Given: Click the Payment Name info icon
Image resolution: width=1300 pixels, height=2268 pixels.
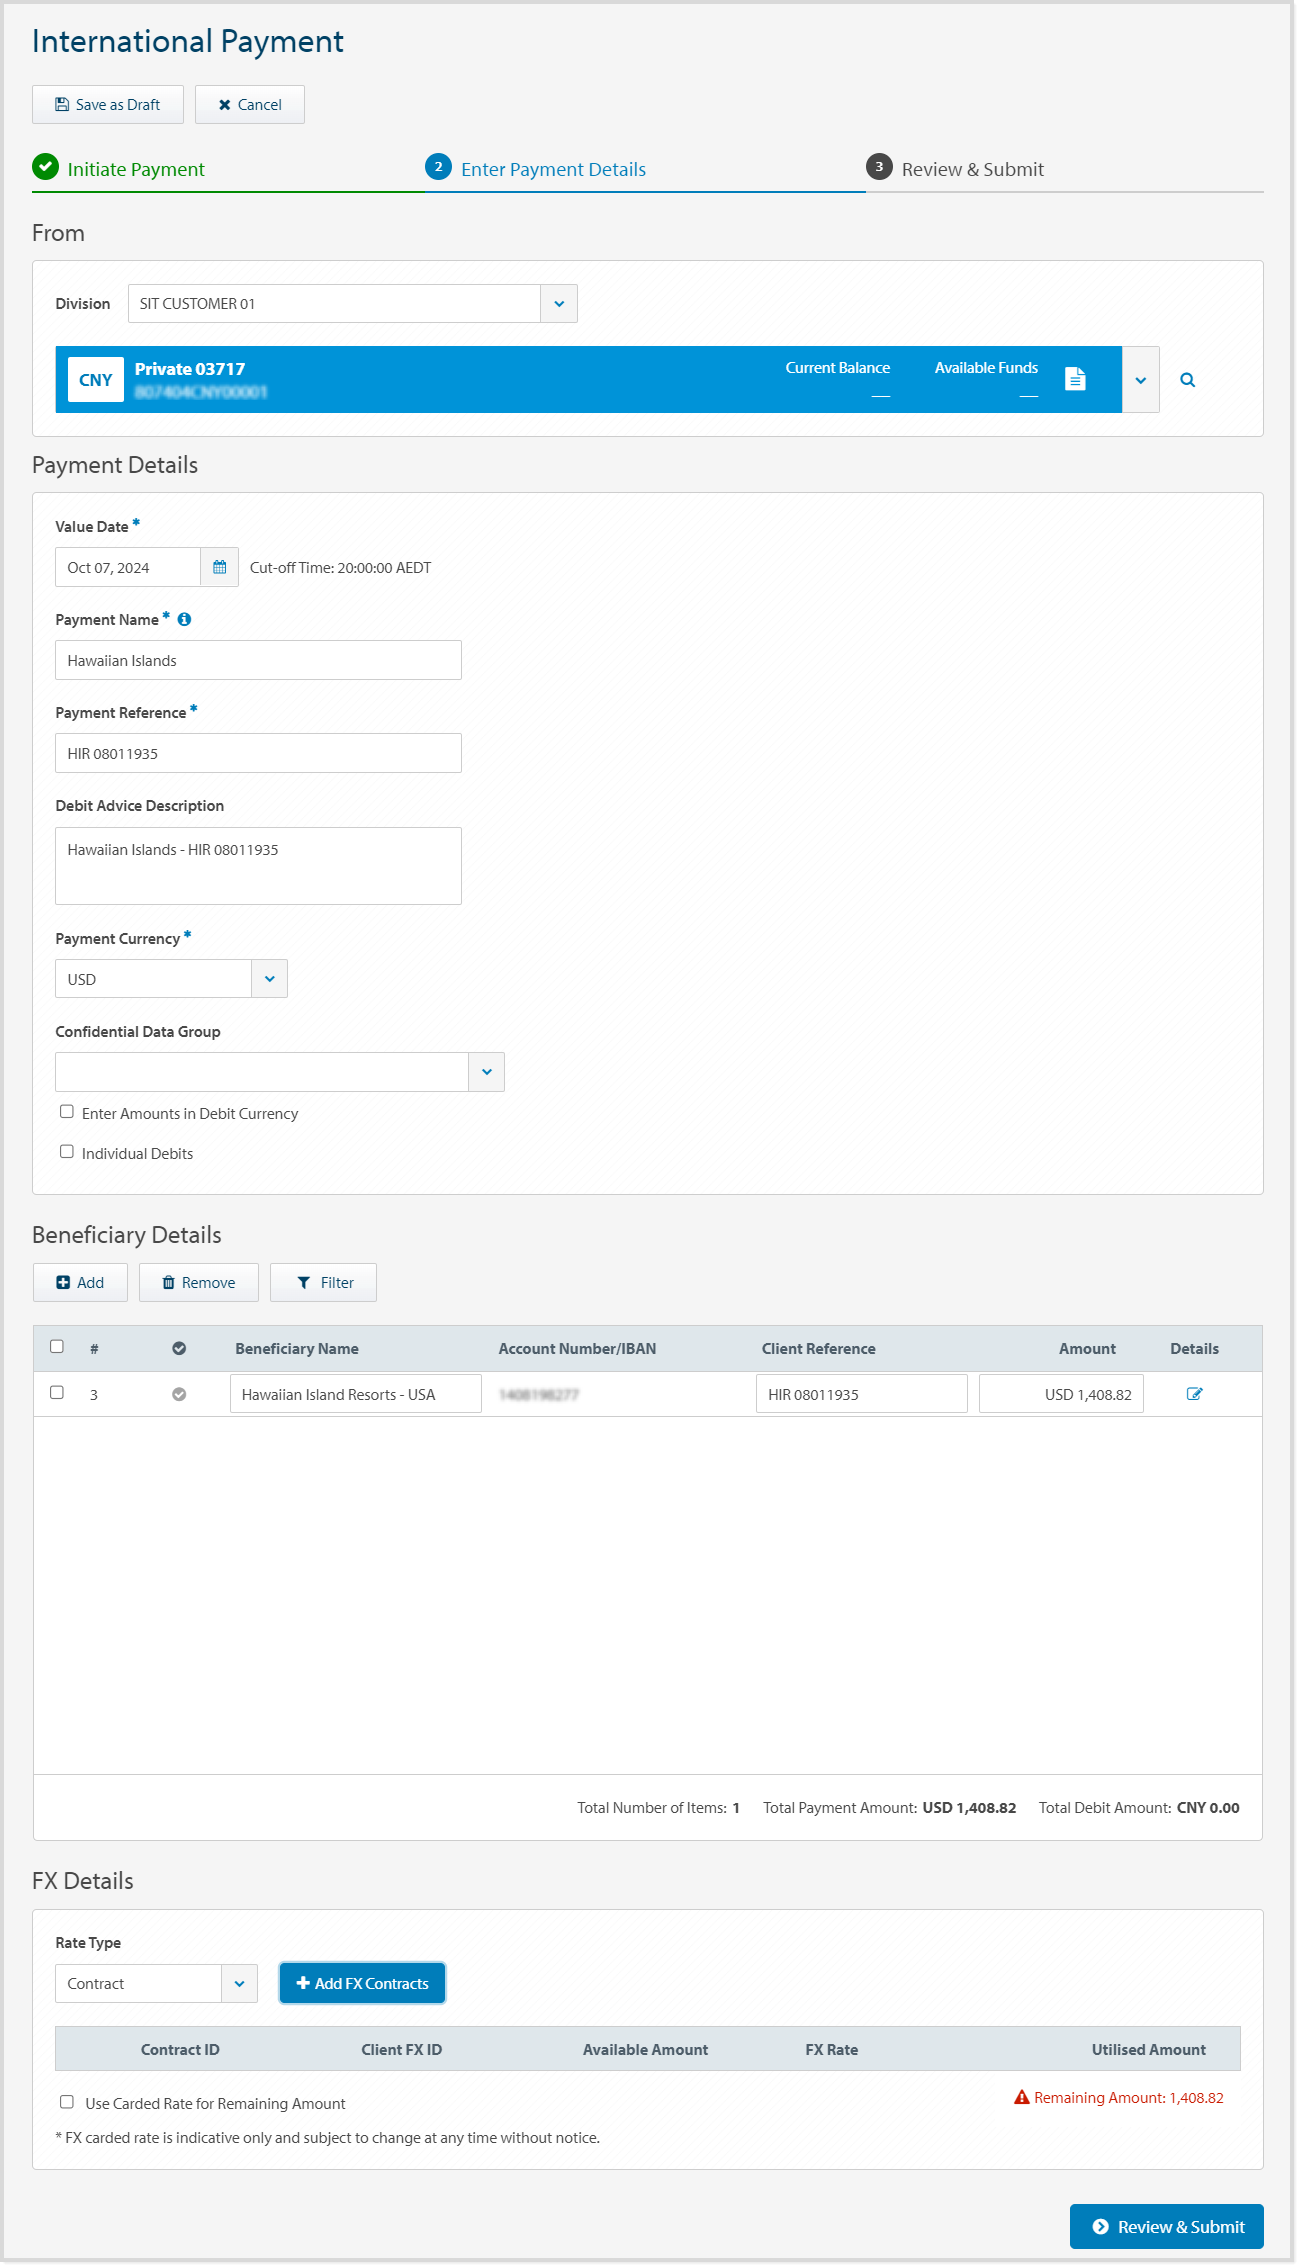Looking at the screenshot, I should (x=184, y=620).
